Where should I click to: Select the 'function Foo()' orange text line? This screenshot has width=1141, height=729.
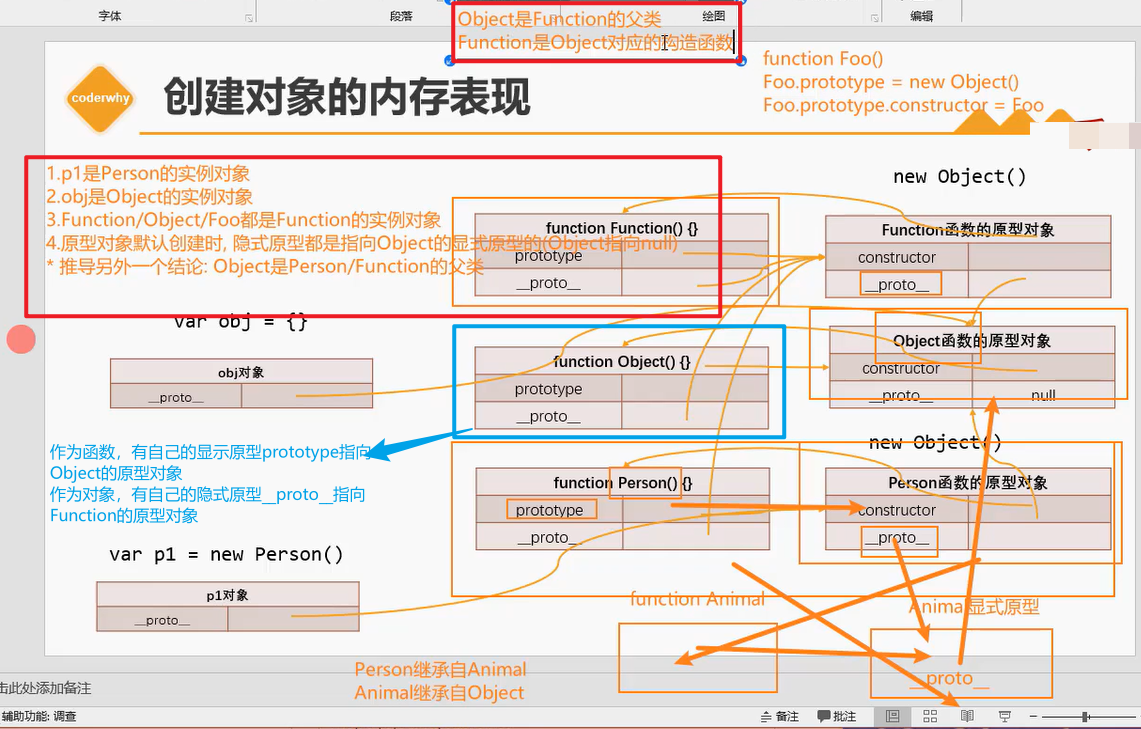823,59
